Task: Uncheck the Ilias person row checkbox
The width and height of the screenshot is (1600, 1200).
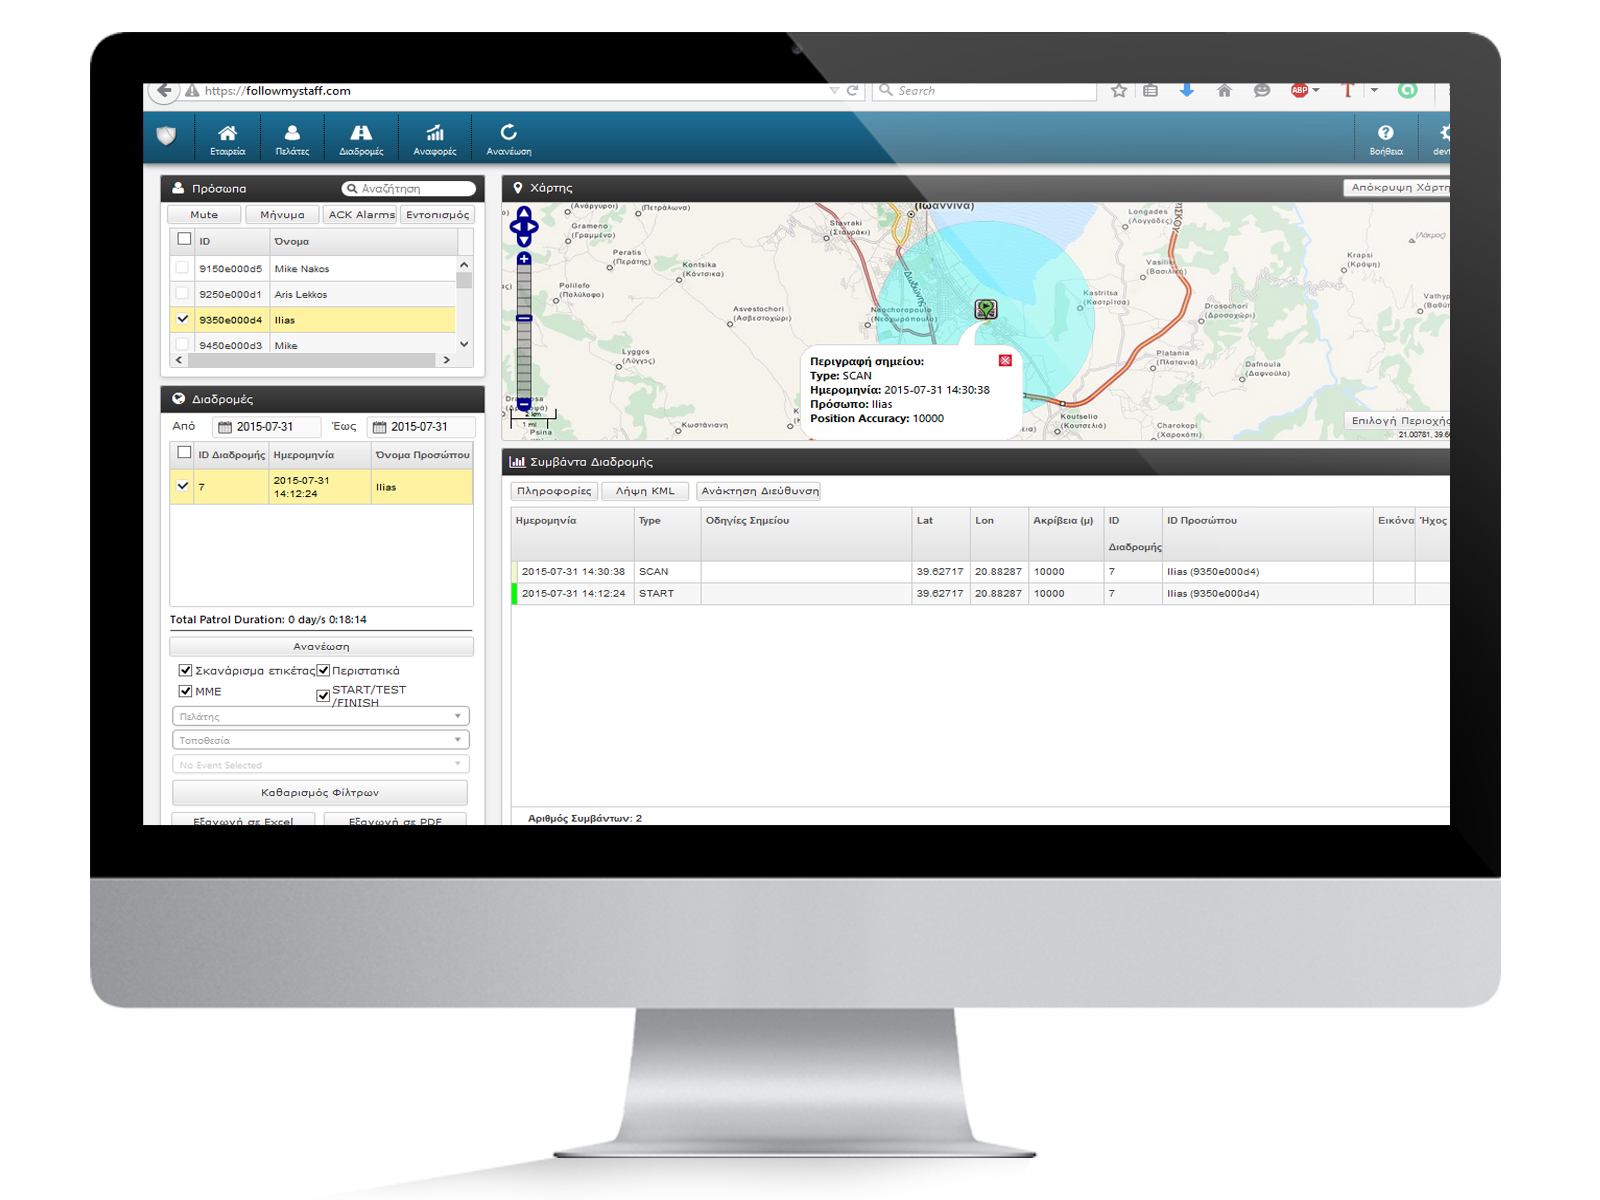Action: click(x=183, y=319)
